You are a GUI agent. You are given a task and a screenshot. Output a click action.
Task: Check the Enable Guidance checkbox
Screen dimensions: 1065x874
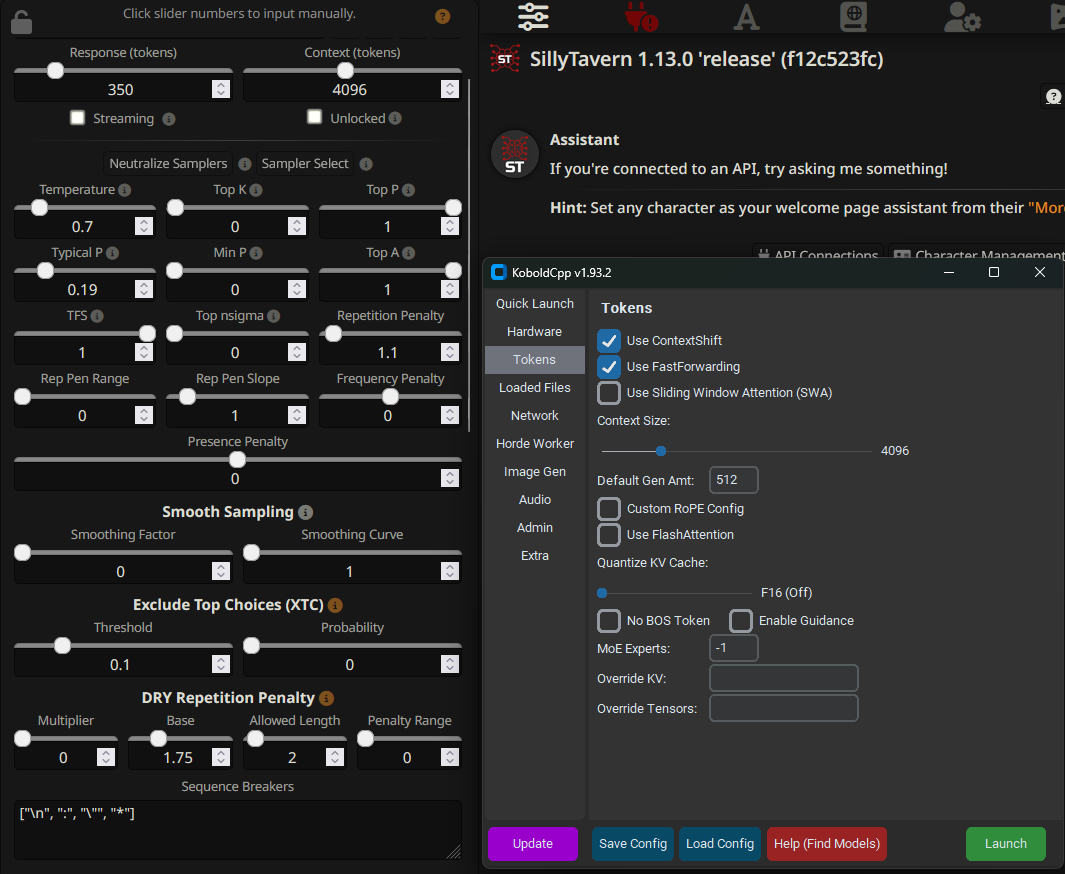tap(741, 621)
